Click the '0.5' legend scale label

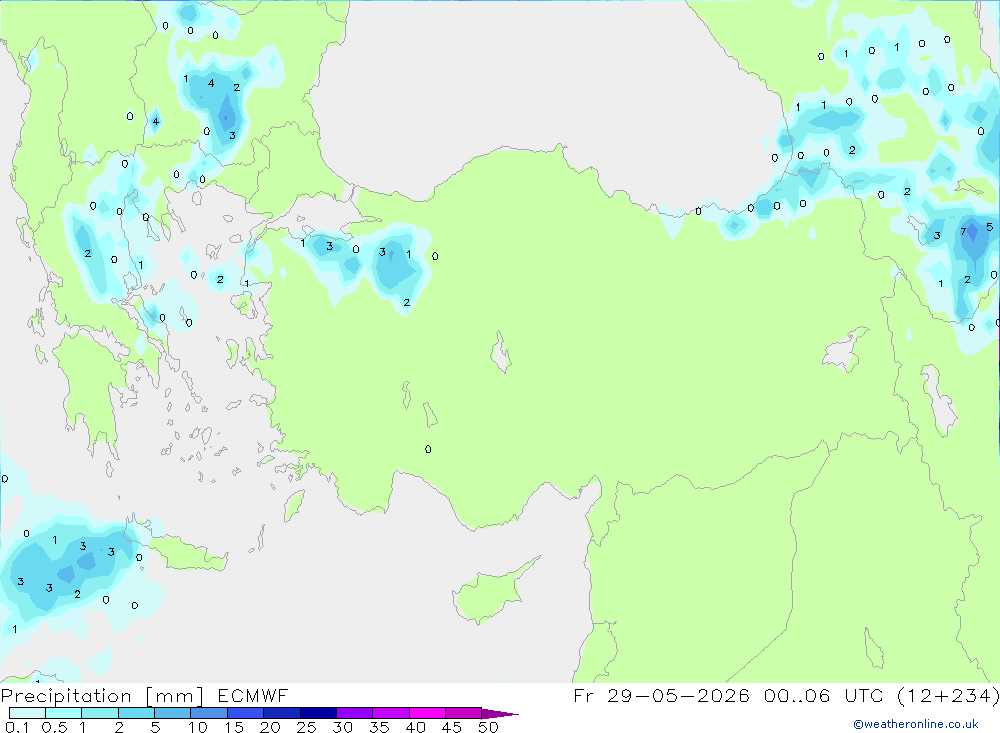point(54,727)
